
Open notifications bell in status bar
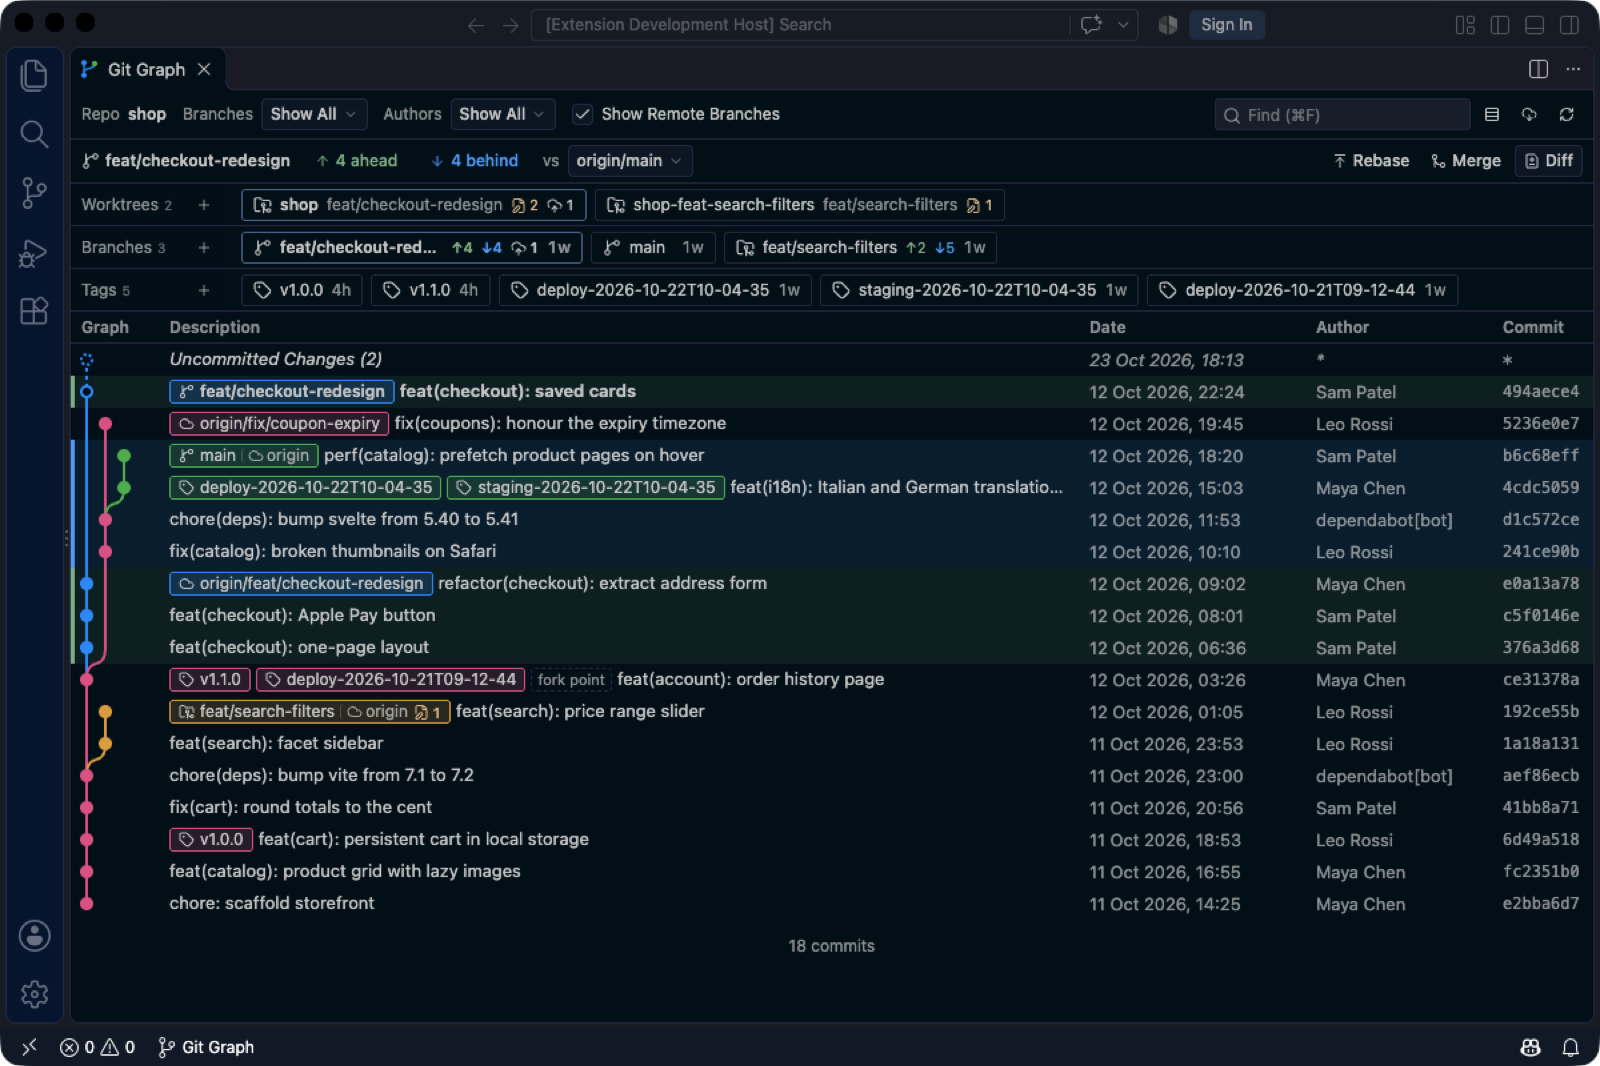point(1570,1047)
